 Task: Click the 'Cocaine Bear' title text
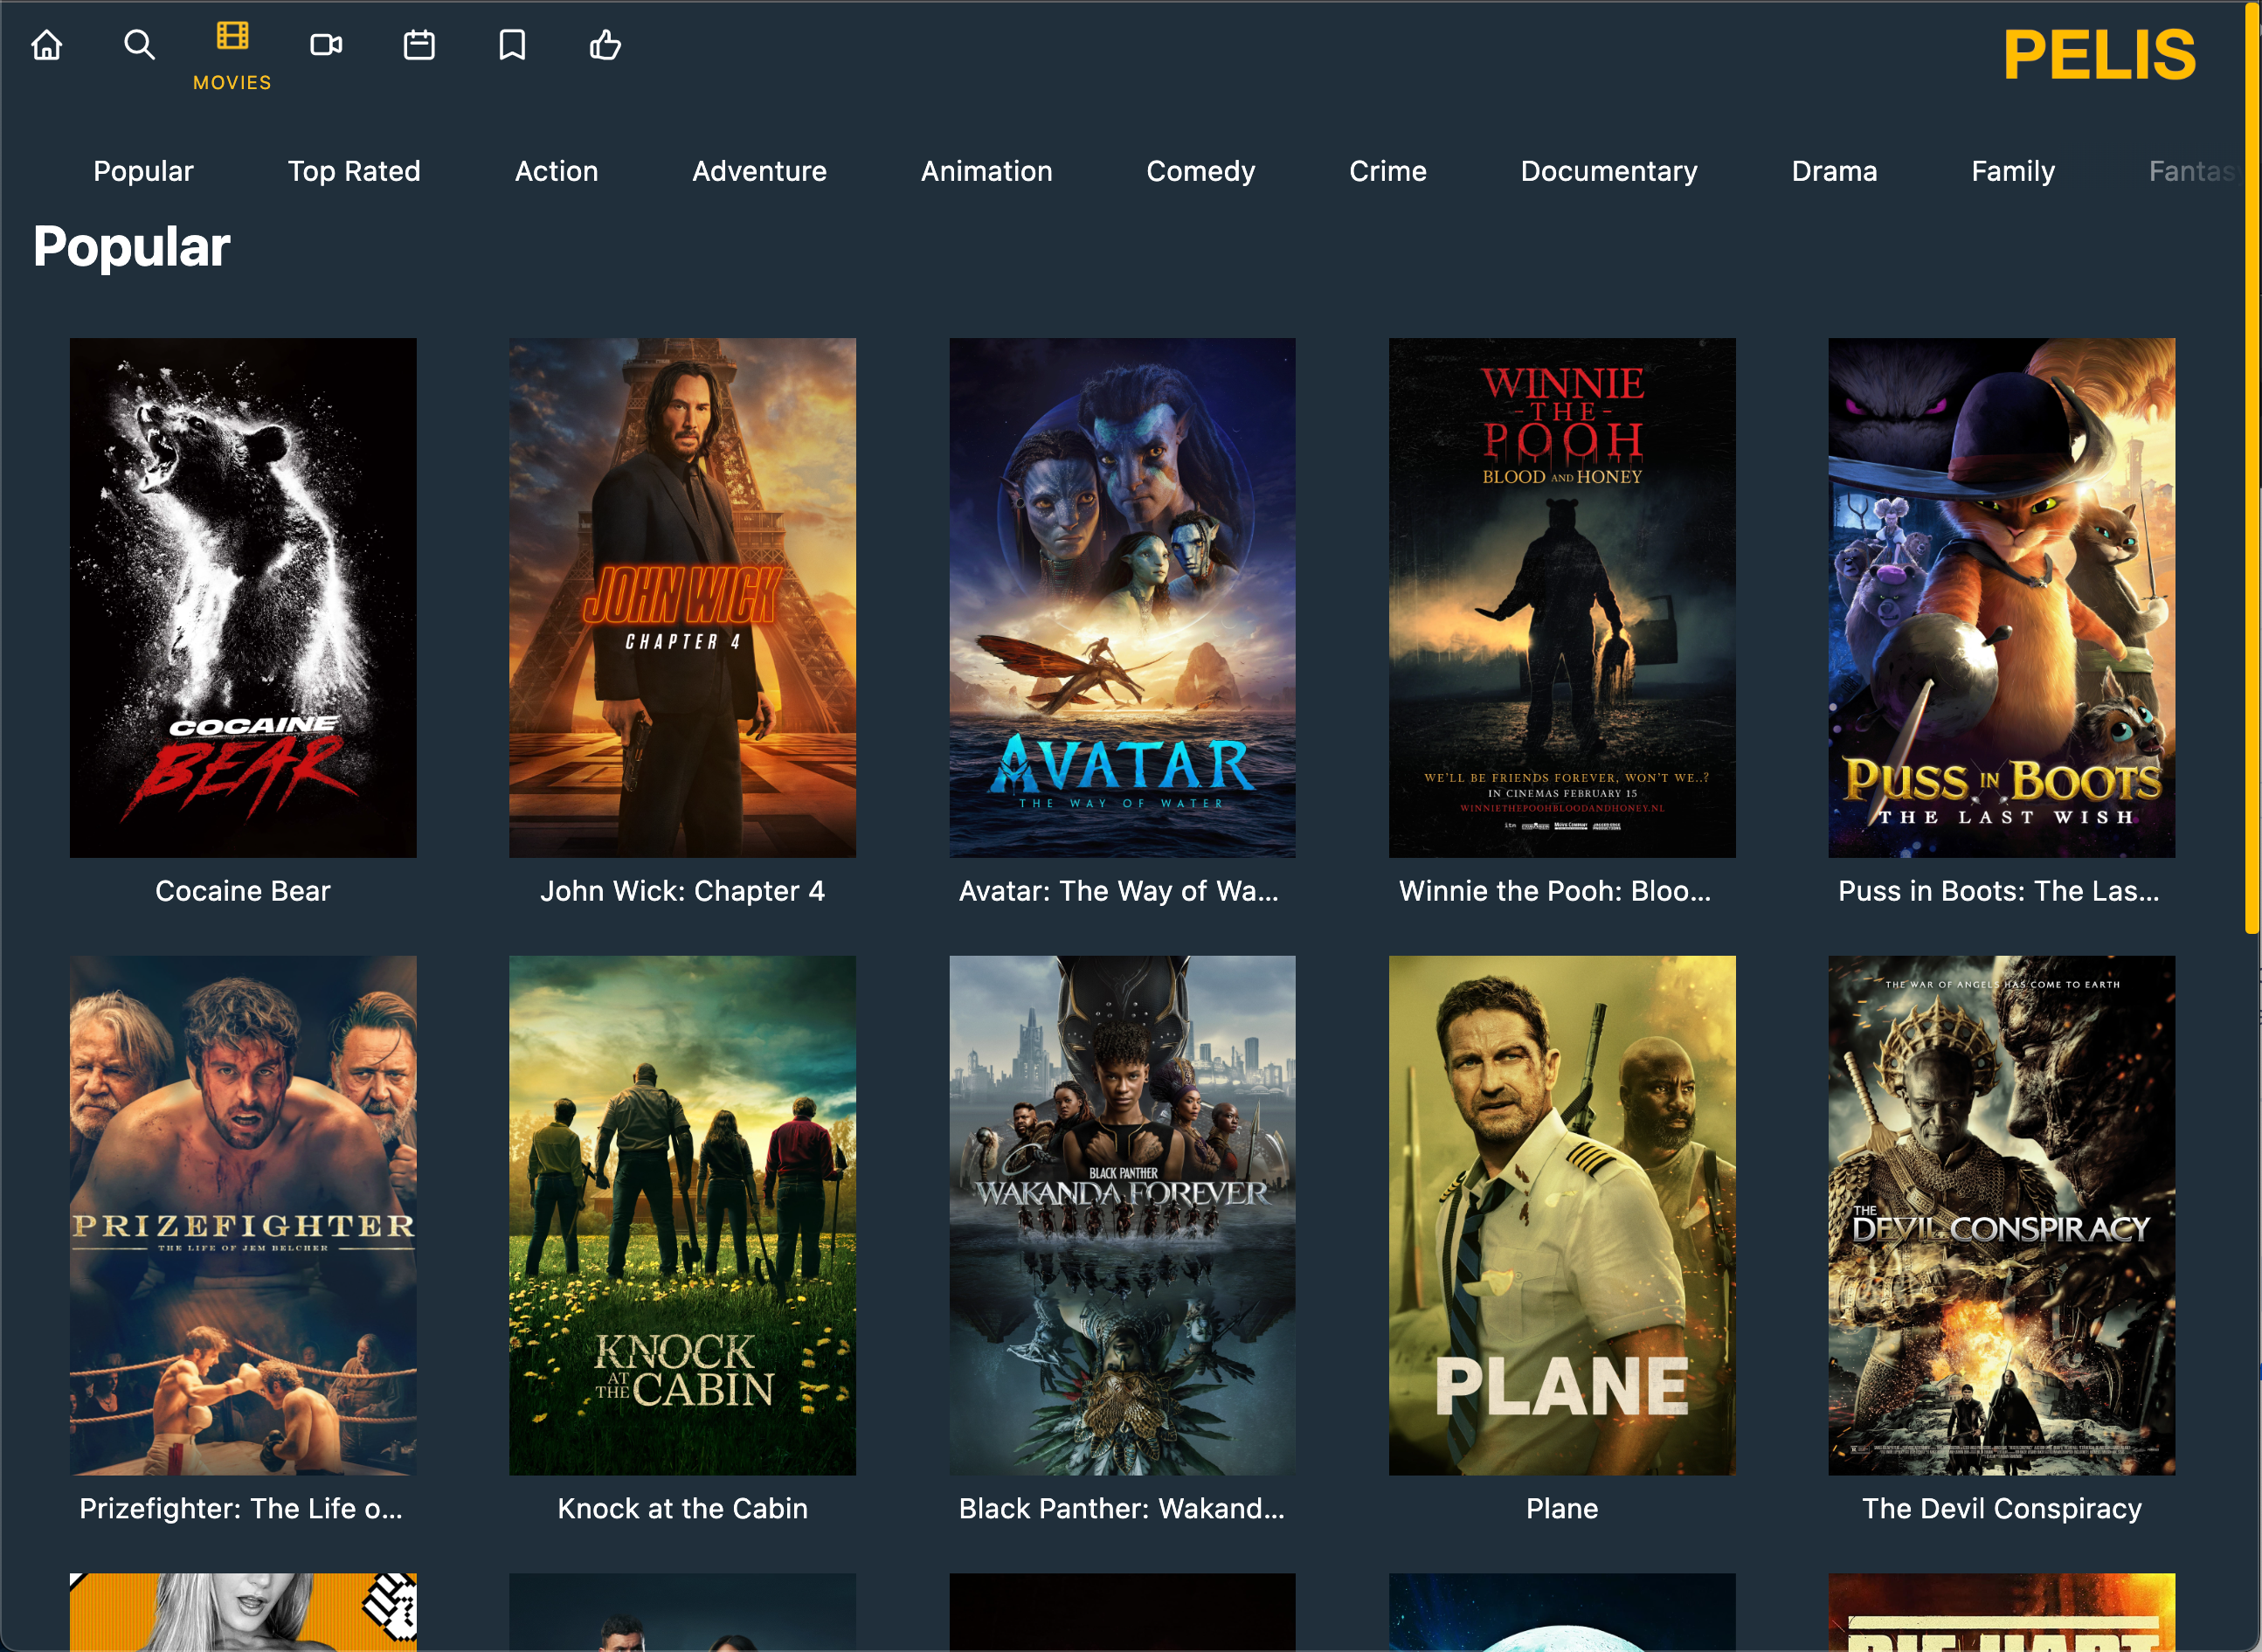click(243, 891)
